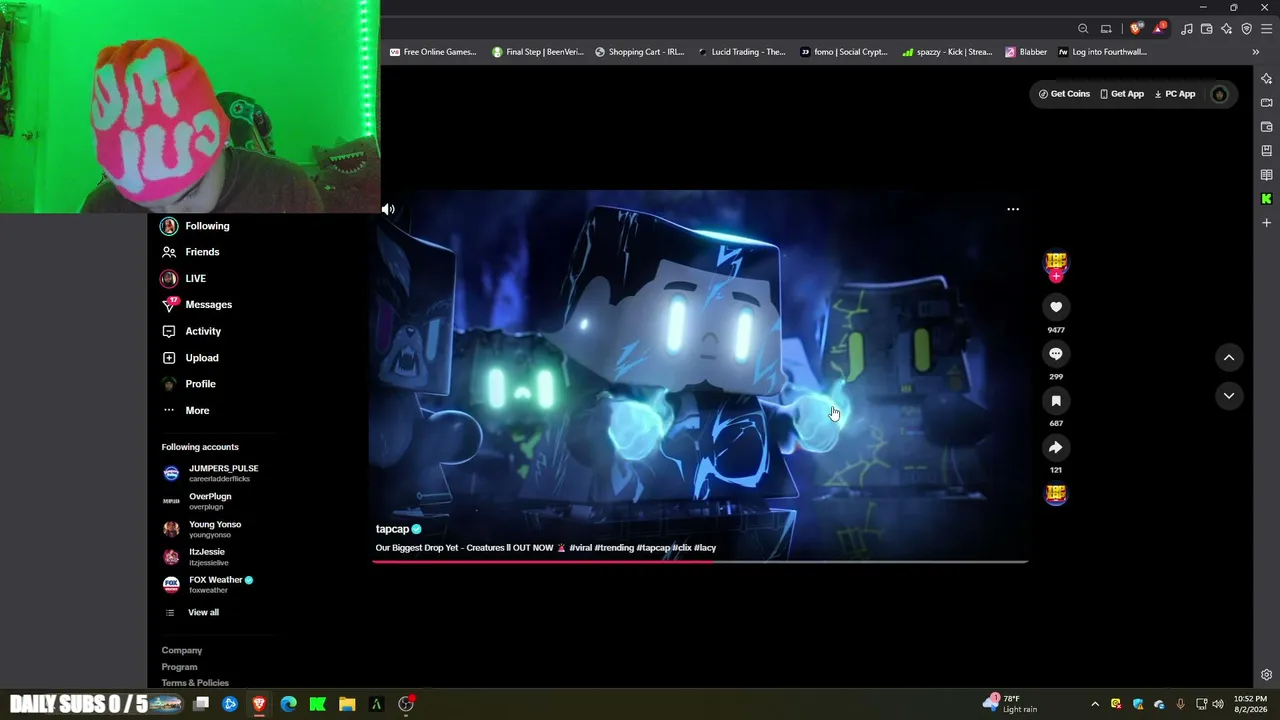Open the Brave VPN shield icon
Viewport: 1280px width, 720px height.
pos(1246,29)
